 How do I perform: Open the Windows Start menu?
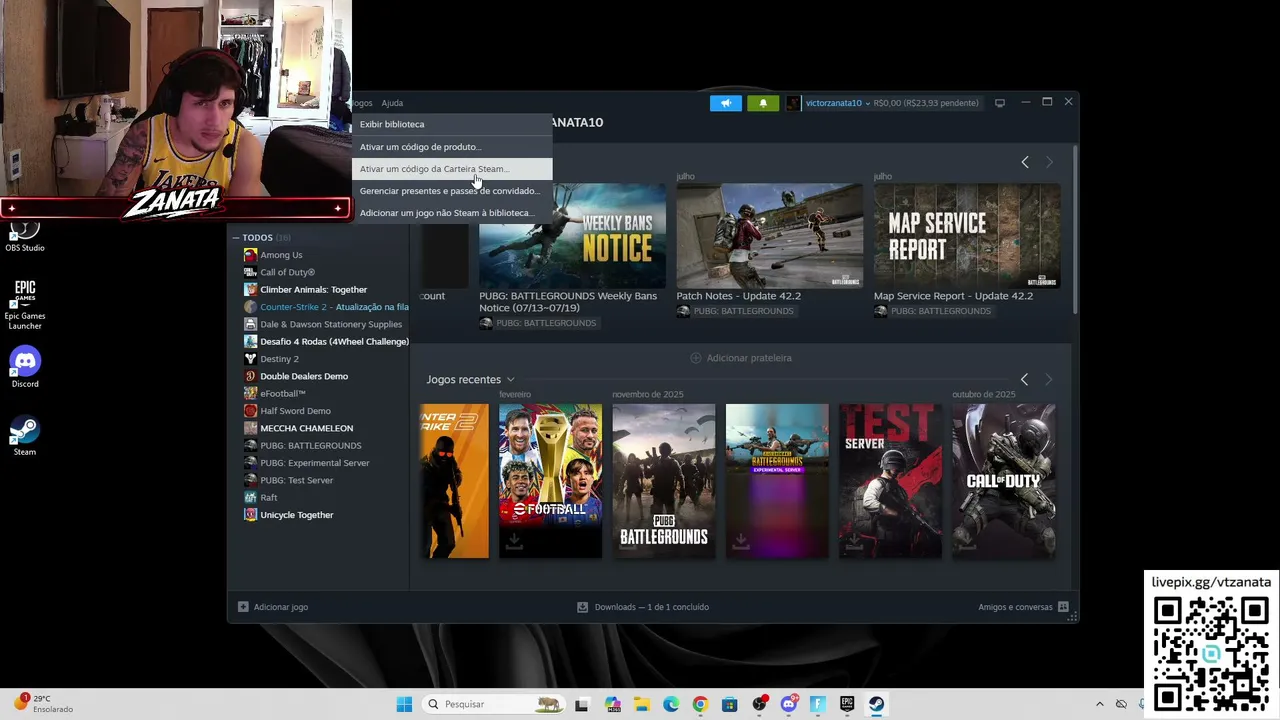[x=404, y=704]
